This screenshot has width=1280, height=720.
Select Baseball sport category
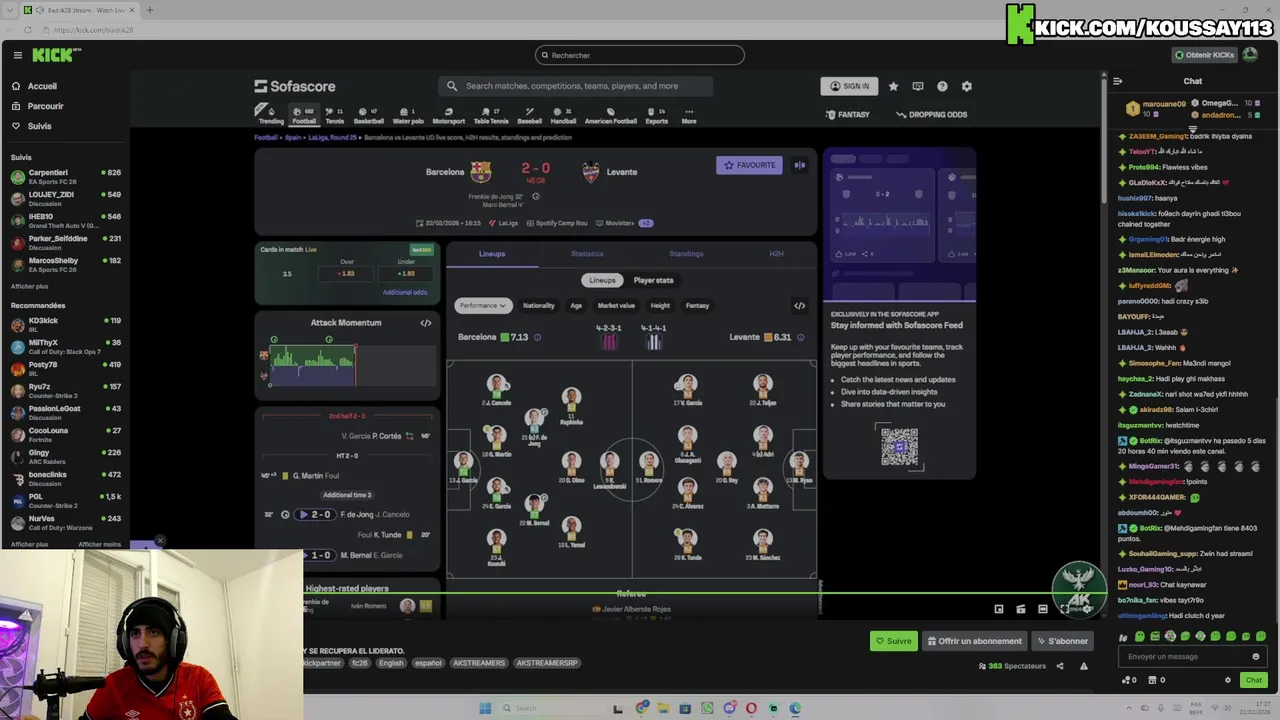[530, 115]
